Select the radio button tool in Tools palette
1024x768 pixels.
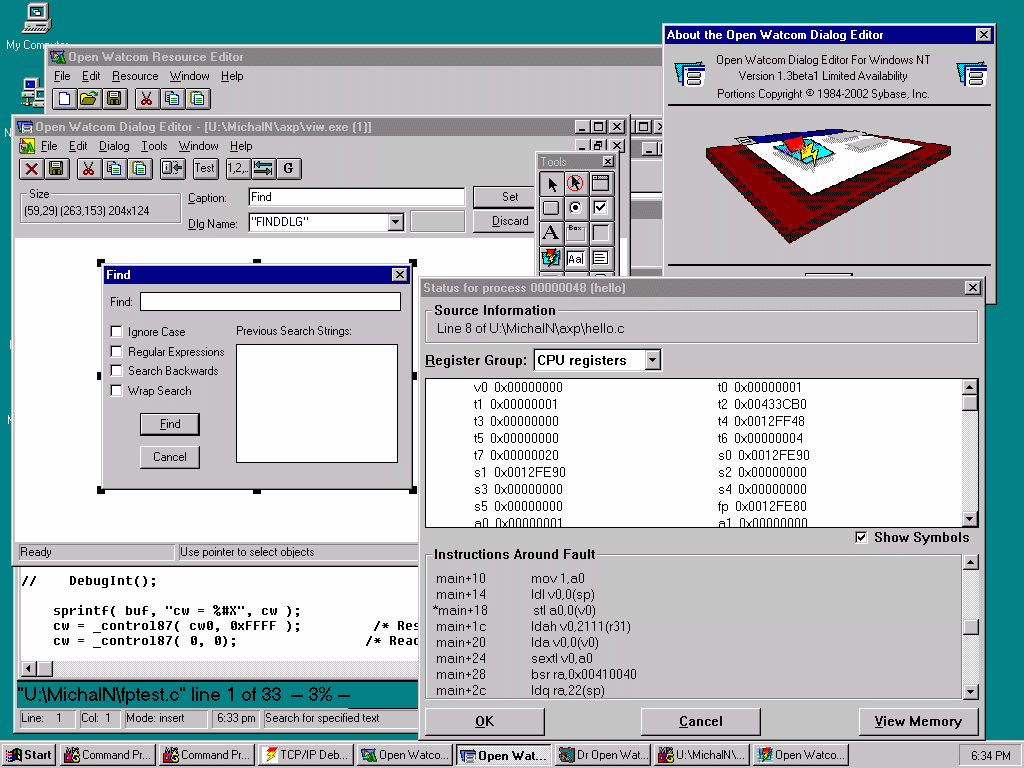(x=575, y=208)
